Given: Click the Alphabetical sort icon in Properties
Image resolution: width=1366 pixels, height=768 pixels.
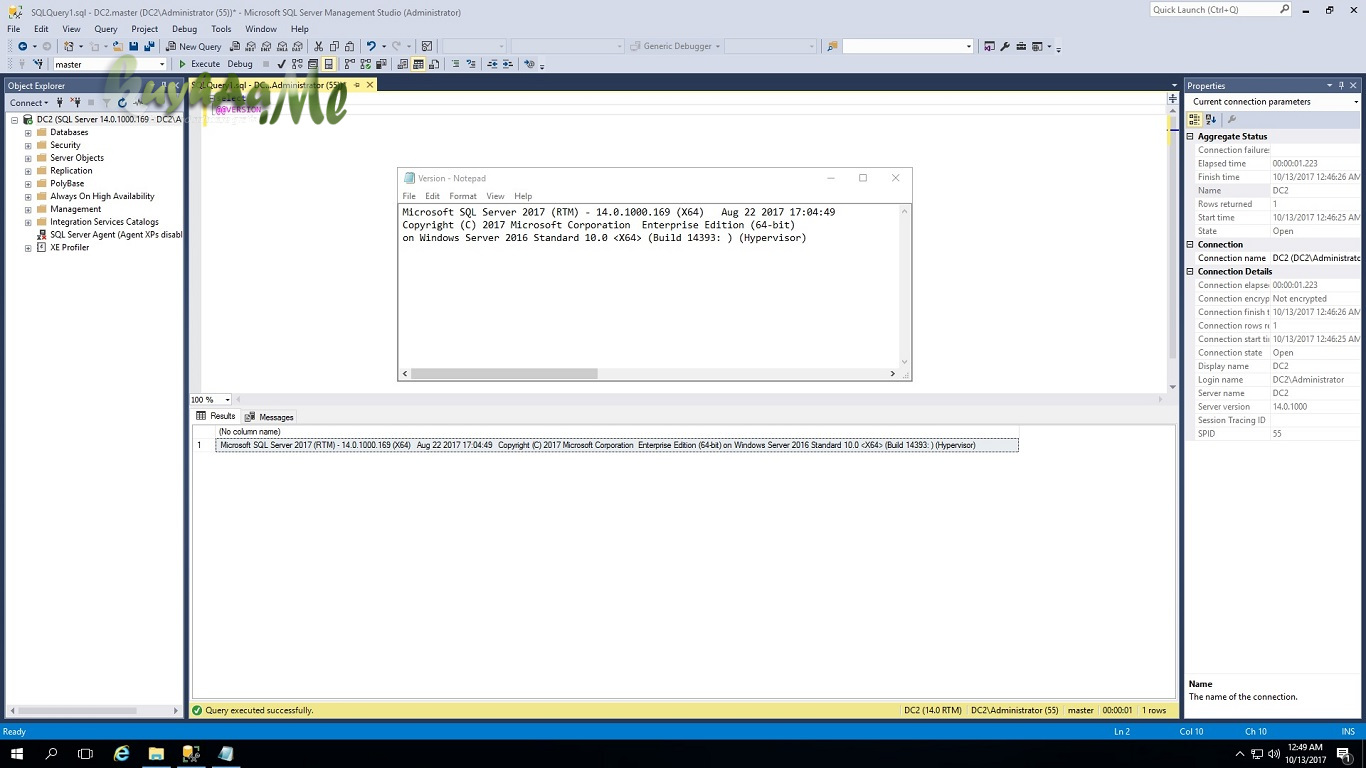Looking at the screenshot, I should pyautogui.click(x=1210, y=119).
